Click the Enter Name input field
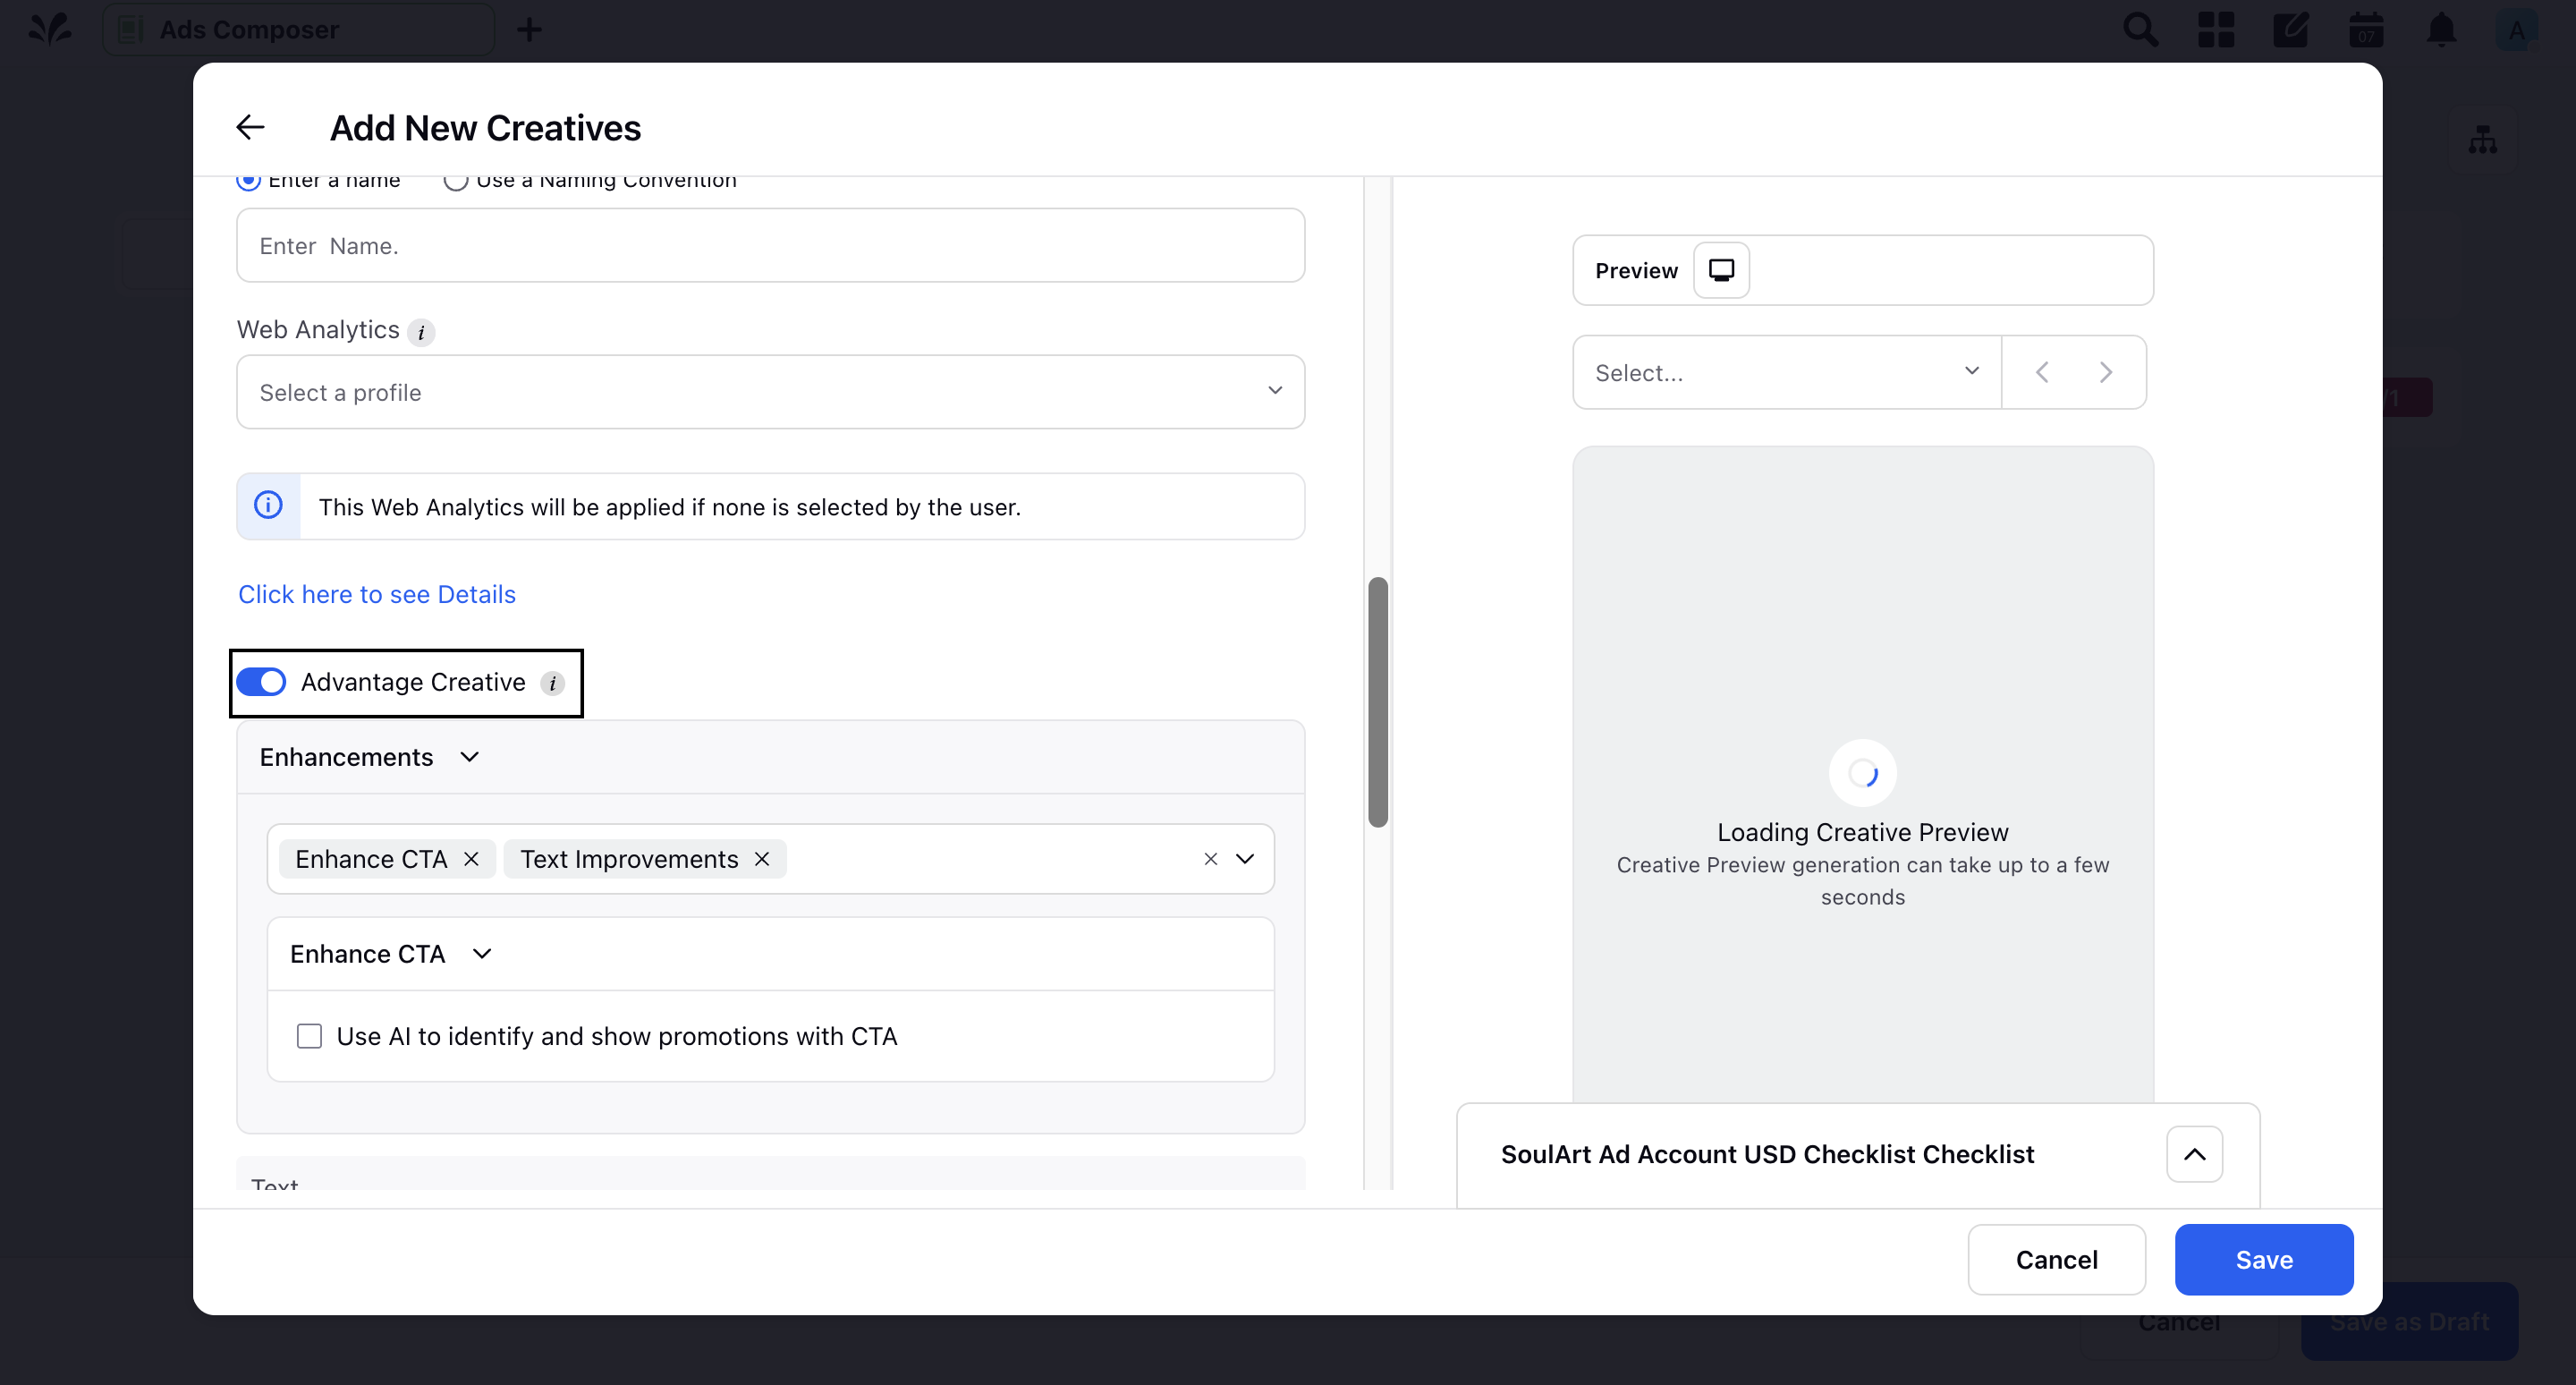This screenshot has height=1385, width=2576. [x=770, y=246]
